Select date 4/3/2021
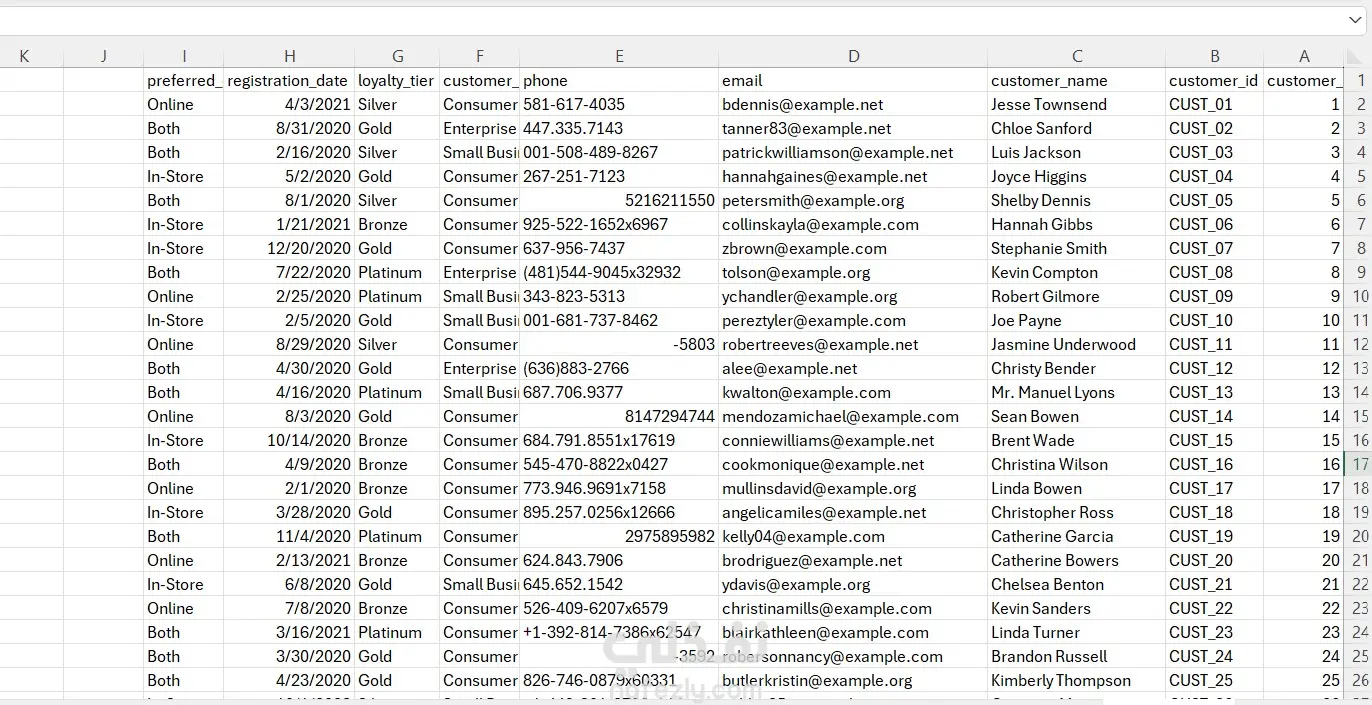Screen dimensions: 1372x705 pyautogui.click(x=290, y=105)
